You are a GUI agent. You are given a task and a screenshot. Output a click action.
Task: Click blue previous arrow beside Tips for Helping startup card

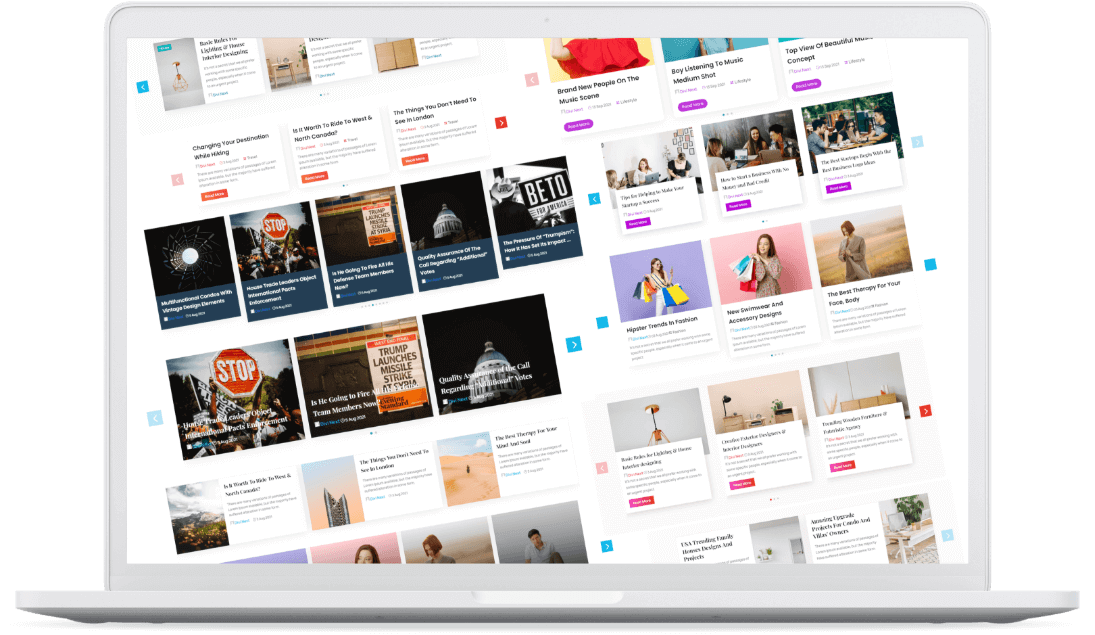point(594,199)
